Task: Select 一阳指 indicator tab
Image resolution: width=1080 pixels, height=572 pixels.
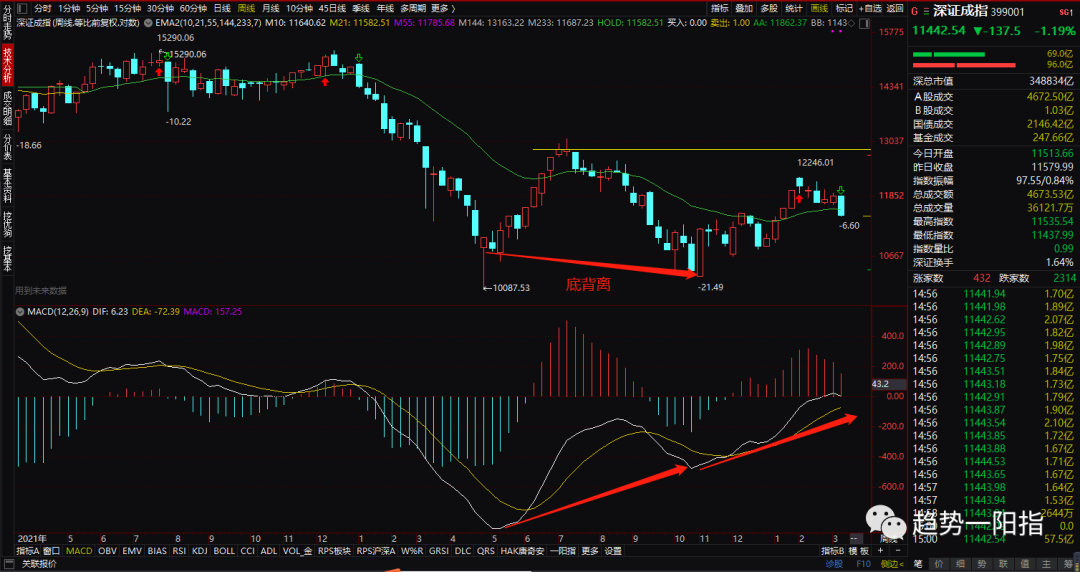Action: coord(563,551)
